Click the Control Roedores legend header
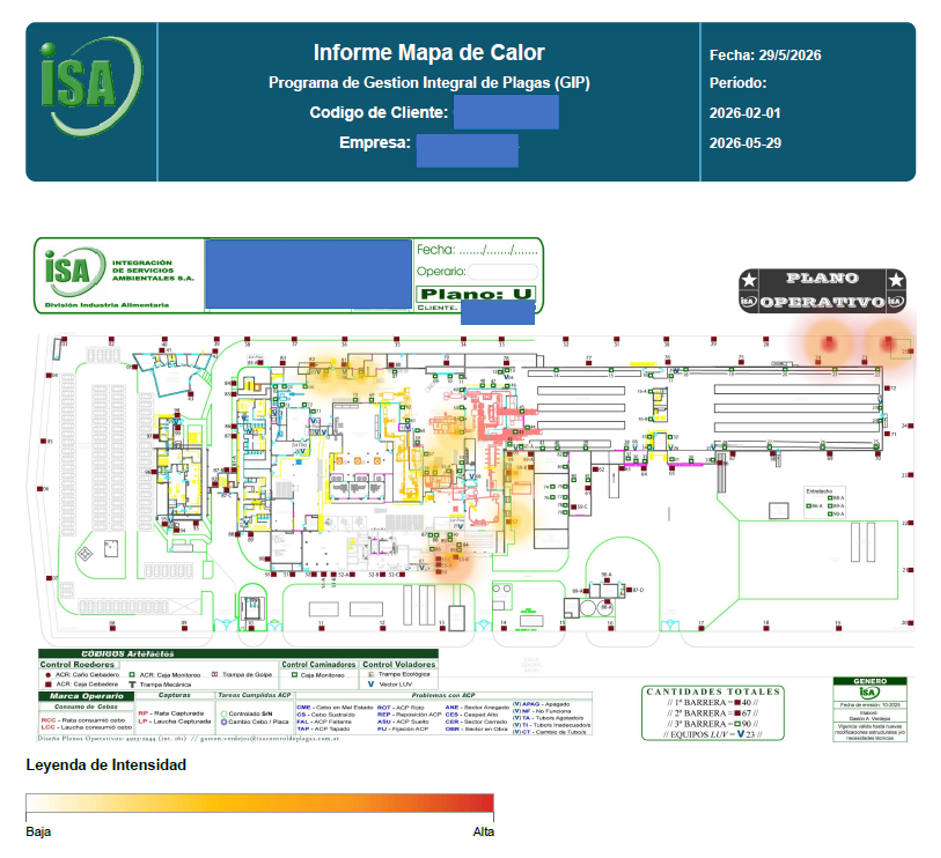 tap(77, 664)
